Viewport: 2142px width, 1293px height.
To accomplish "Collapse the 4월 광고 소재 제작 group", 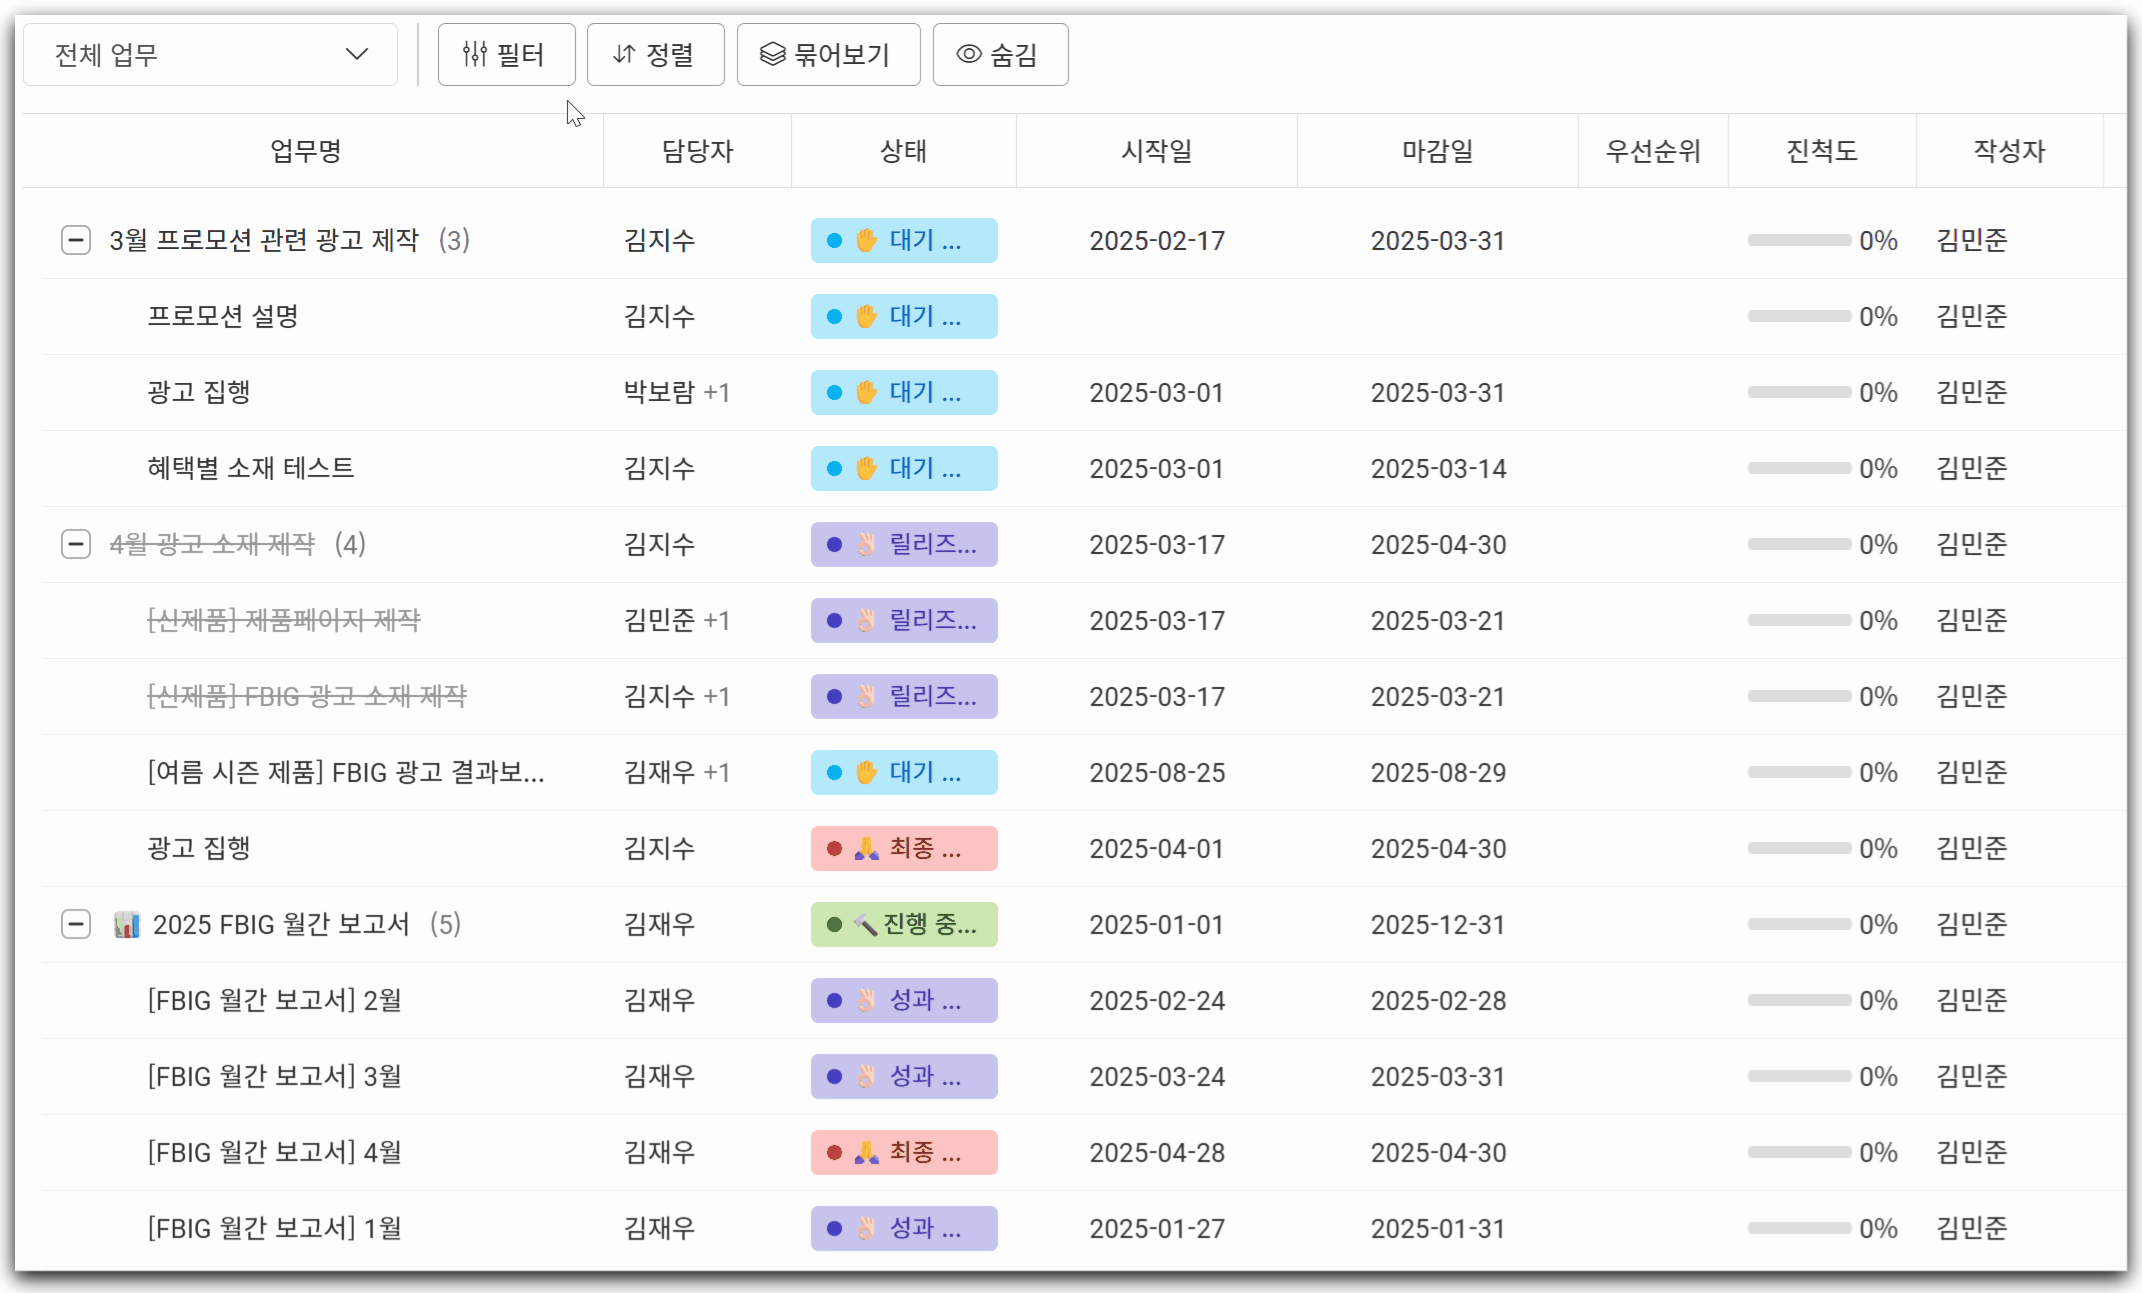I will click(x=76, y=544).
